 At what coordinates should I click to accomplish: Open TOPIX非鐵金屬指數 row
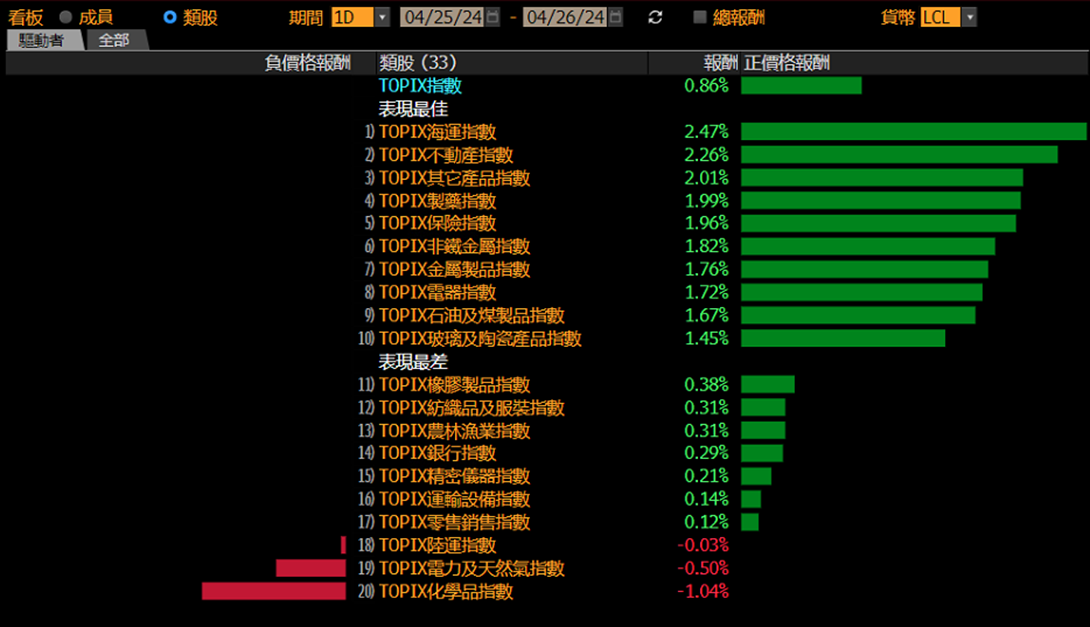[x=454, y=246]
